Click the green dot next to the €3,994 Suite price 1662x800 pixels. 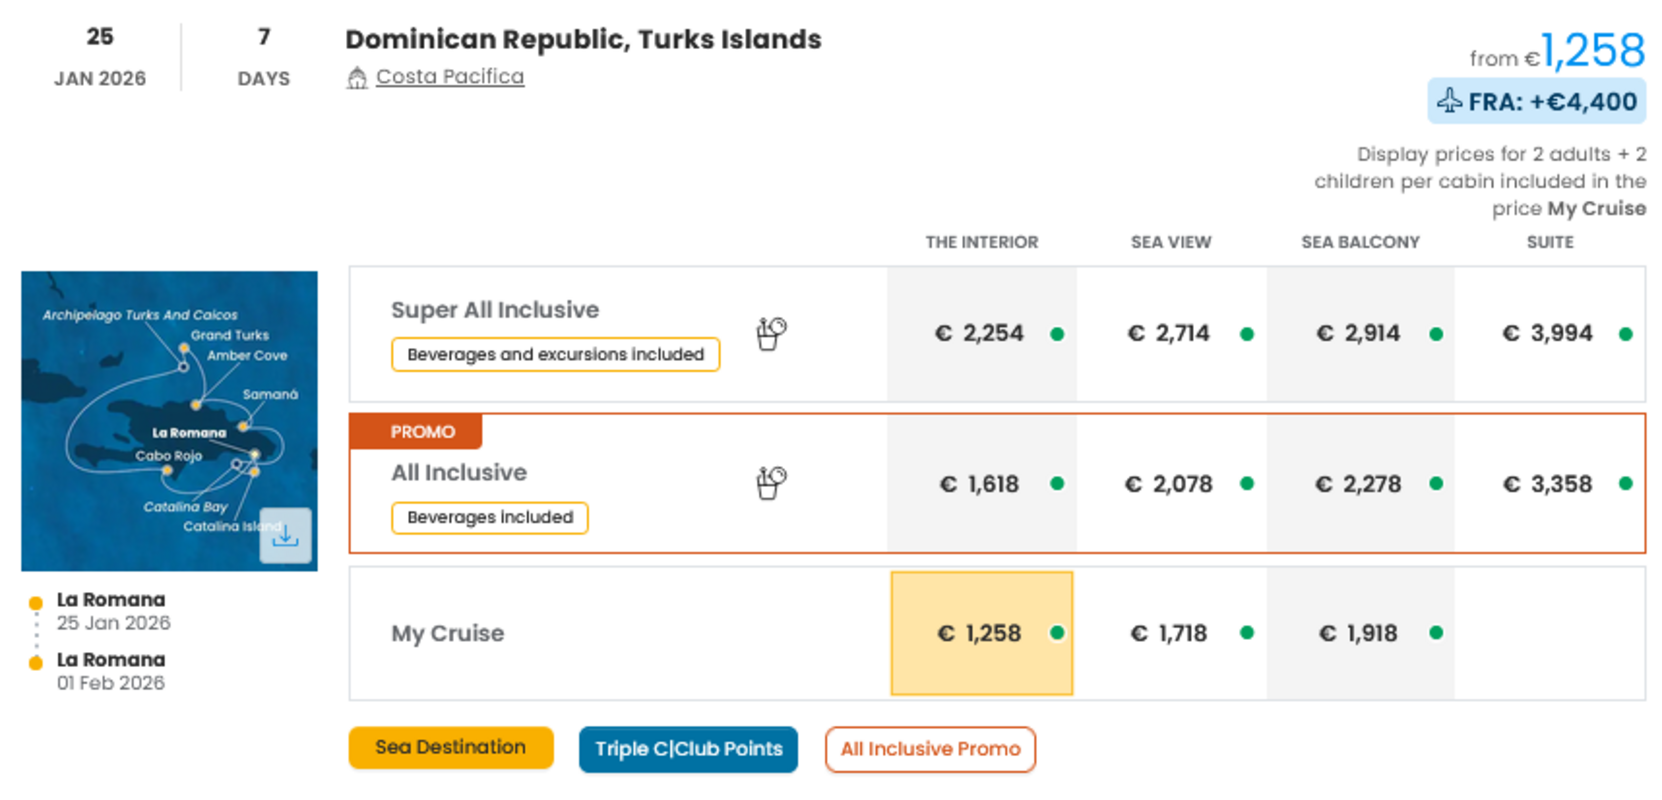tap(1626, 333)
